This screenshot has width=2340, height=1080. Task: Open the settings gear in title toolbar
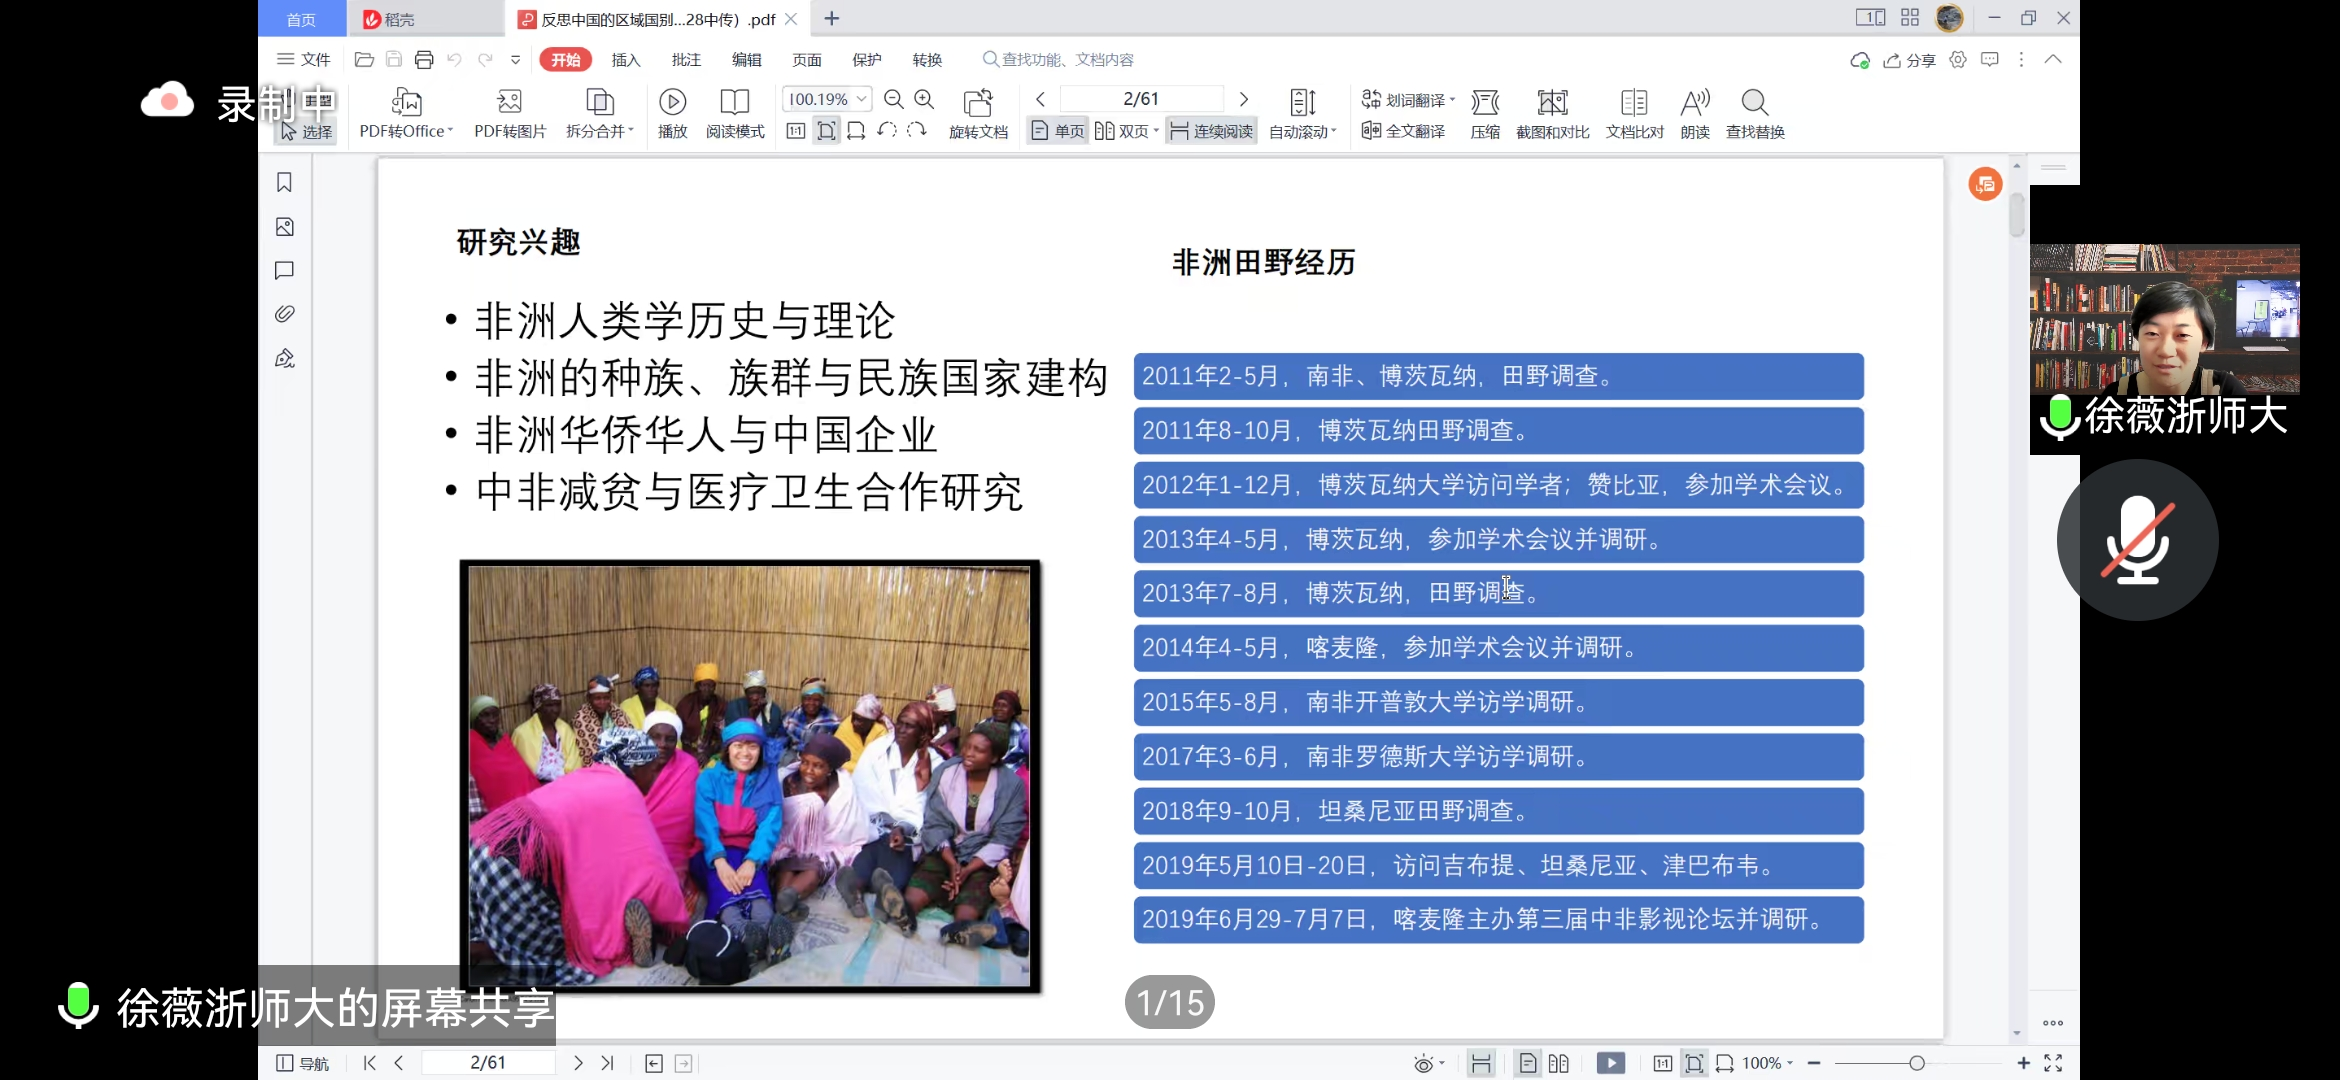(1958, 60)
